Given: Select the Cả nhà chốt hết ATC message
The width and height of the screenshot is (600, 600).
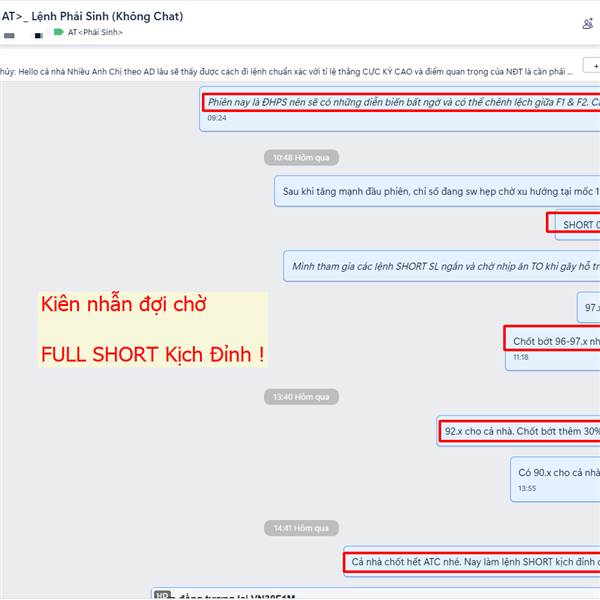Looking at the screenshot, I should pos(471,561).
